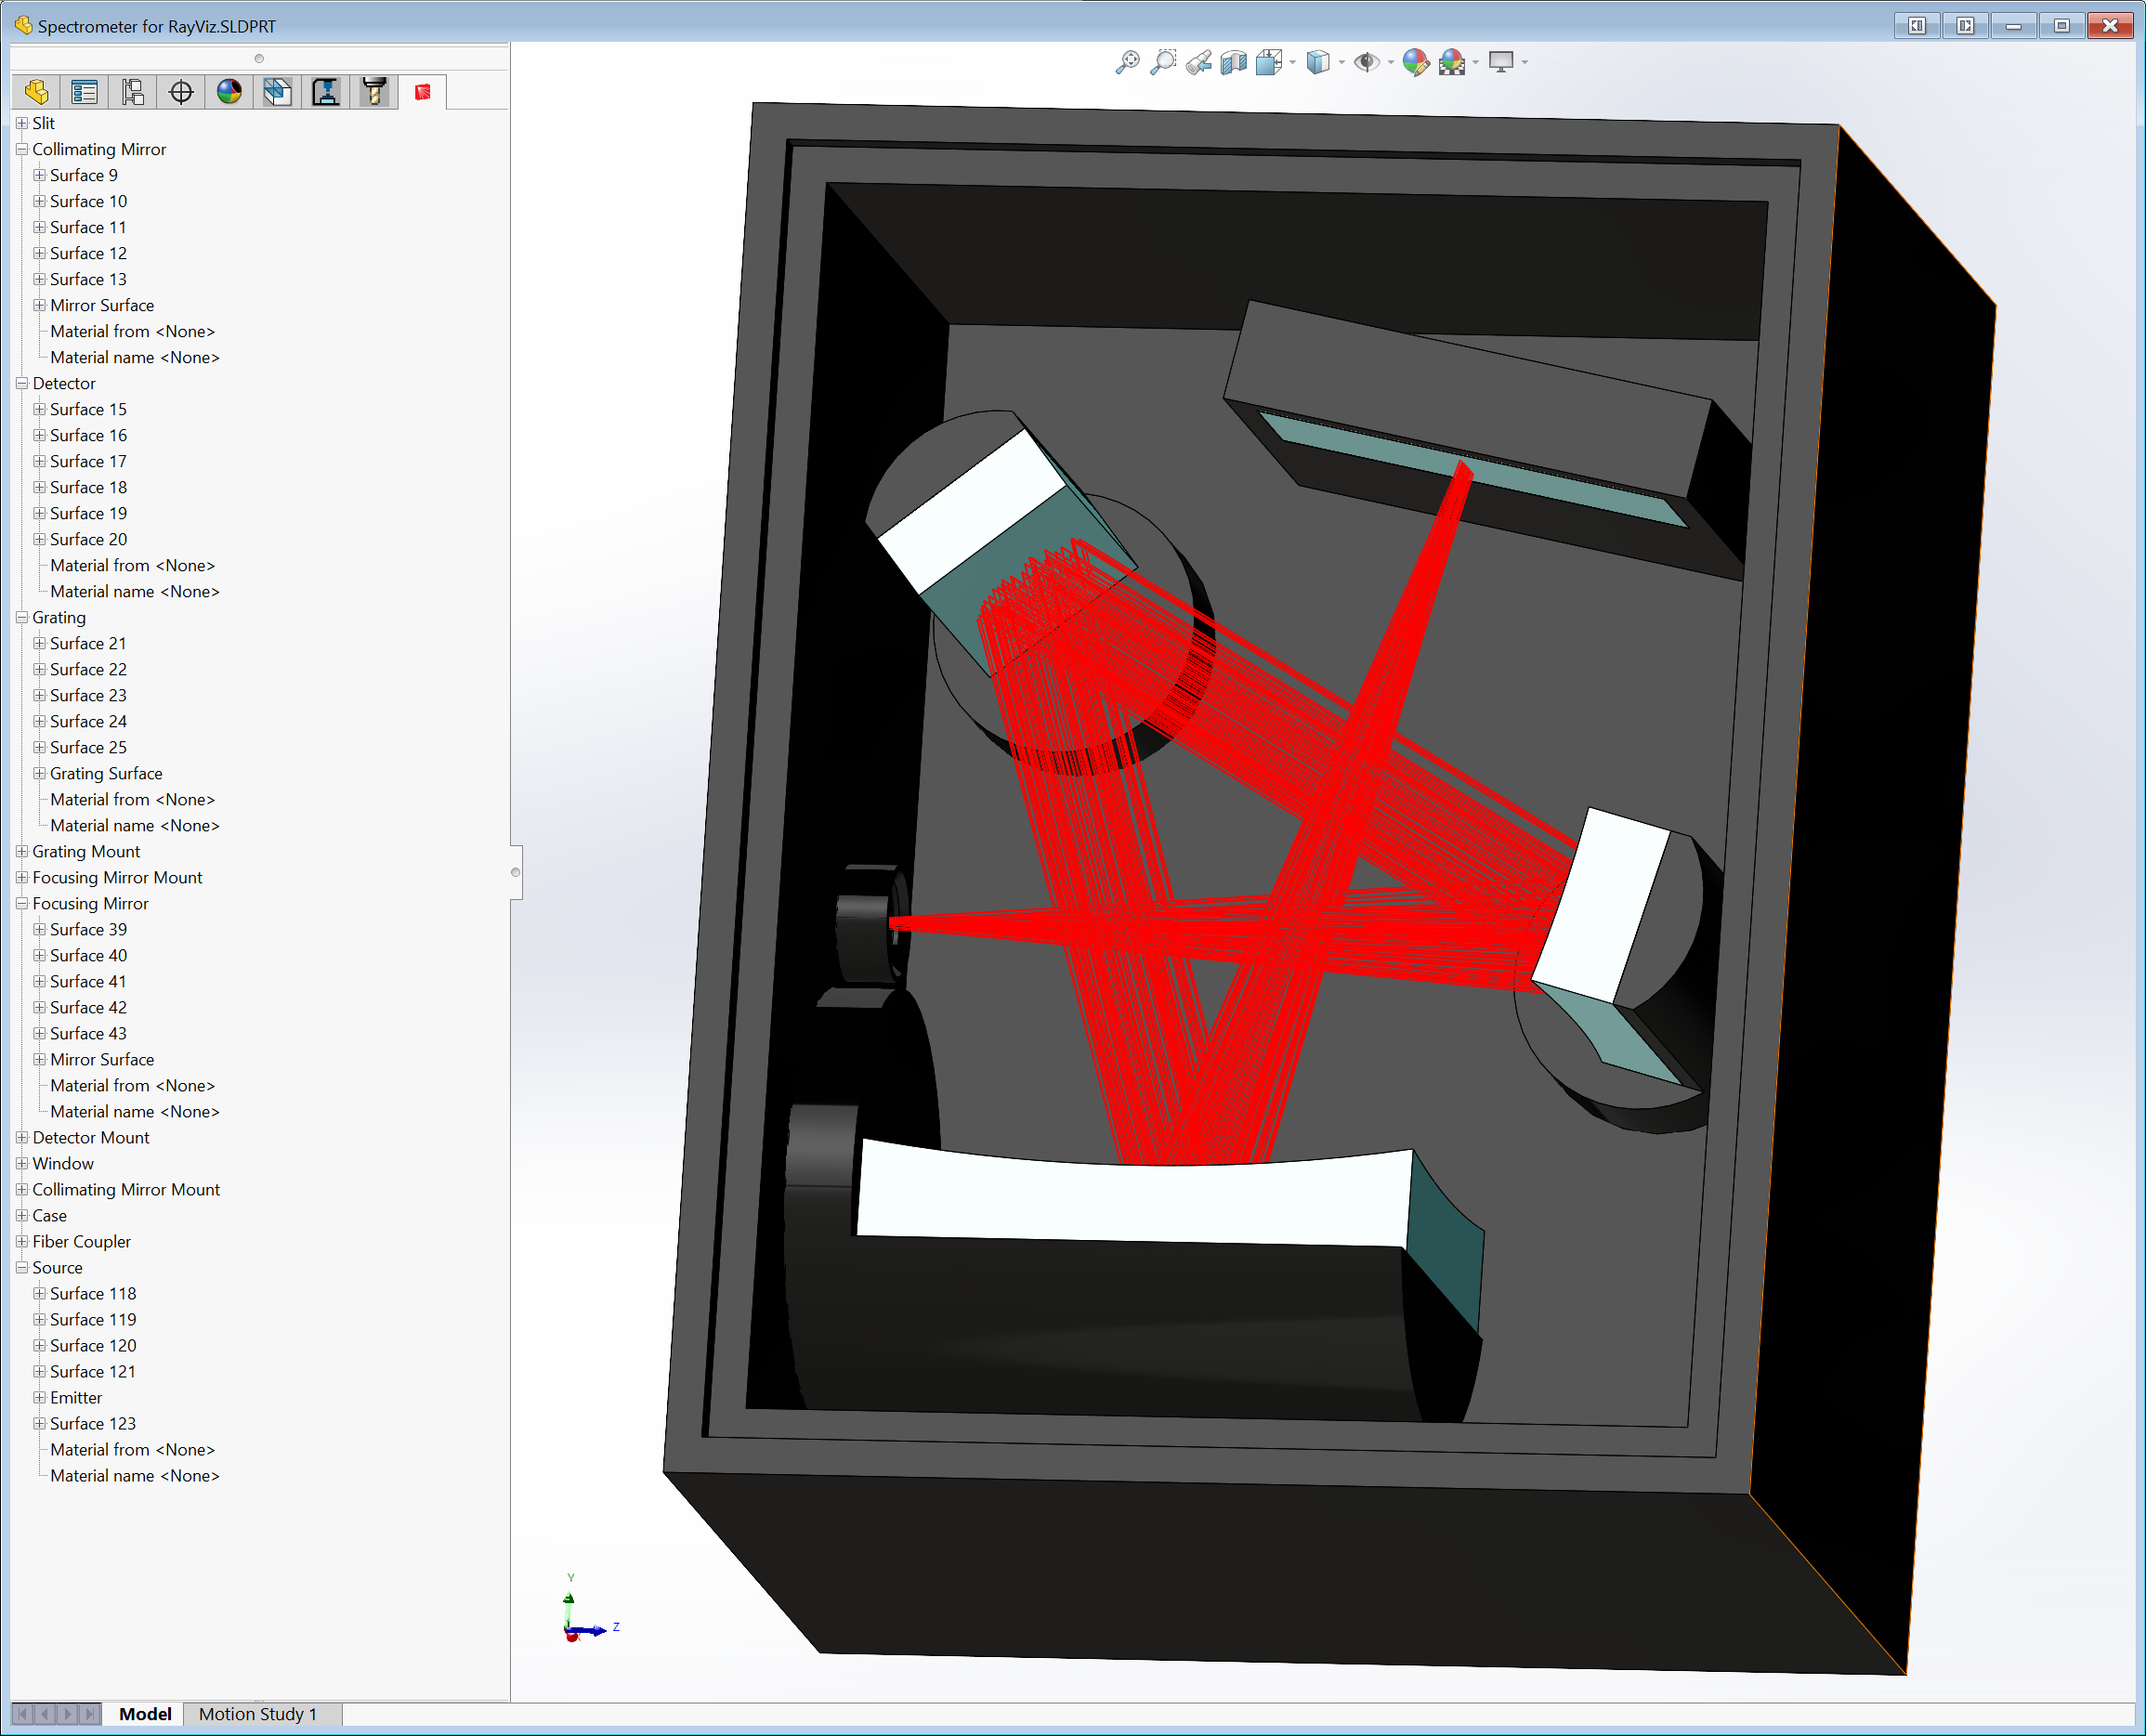Expand the Slit tree node
2146x1736 pixels.
[x=22, y=123]
